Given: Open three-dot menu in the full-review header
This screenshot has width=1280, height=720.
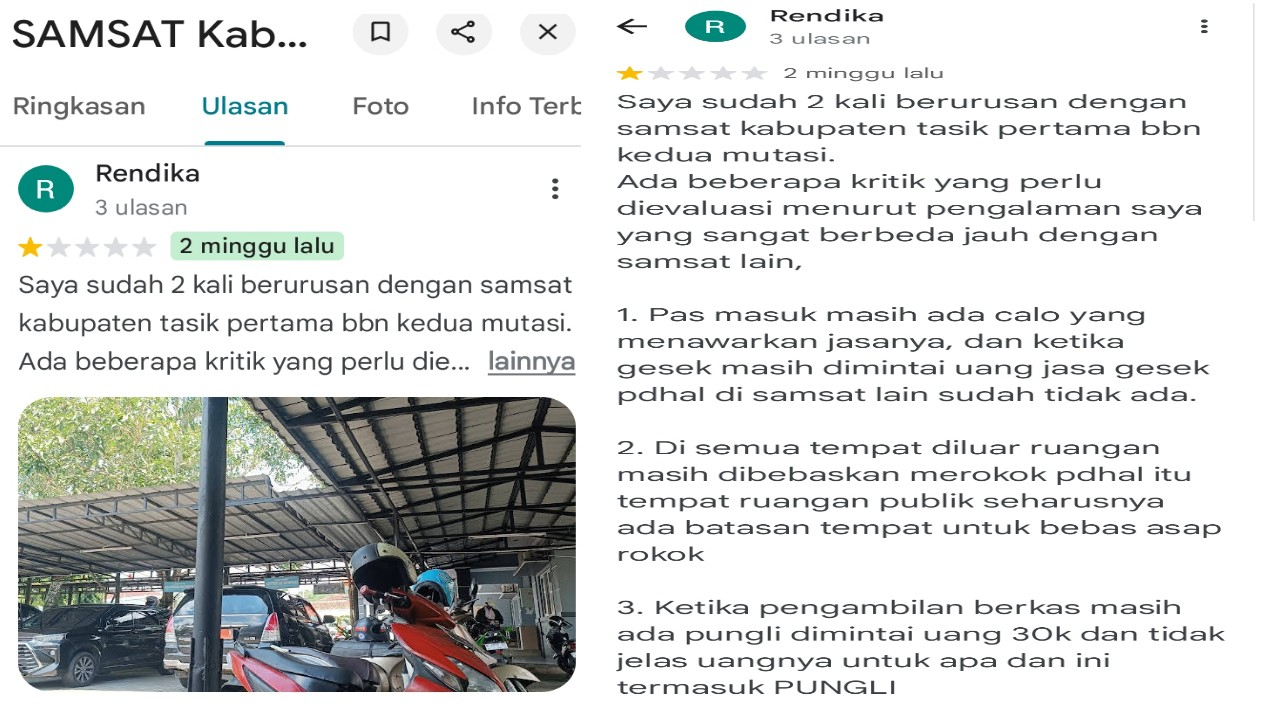Looking at the screenshot, I should (1204, 27).
